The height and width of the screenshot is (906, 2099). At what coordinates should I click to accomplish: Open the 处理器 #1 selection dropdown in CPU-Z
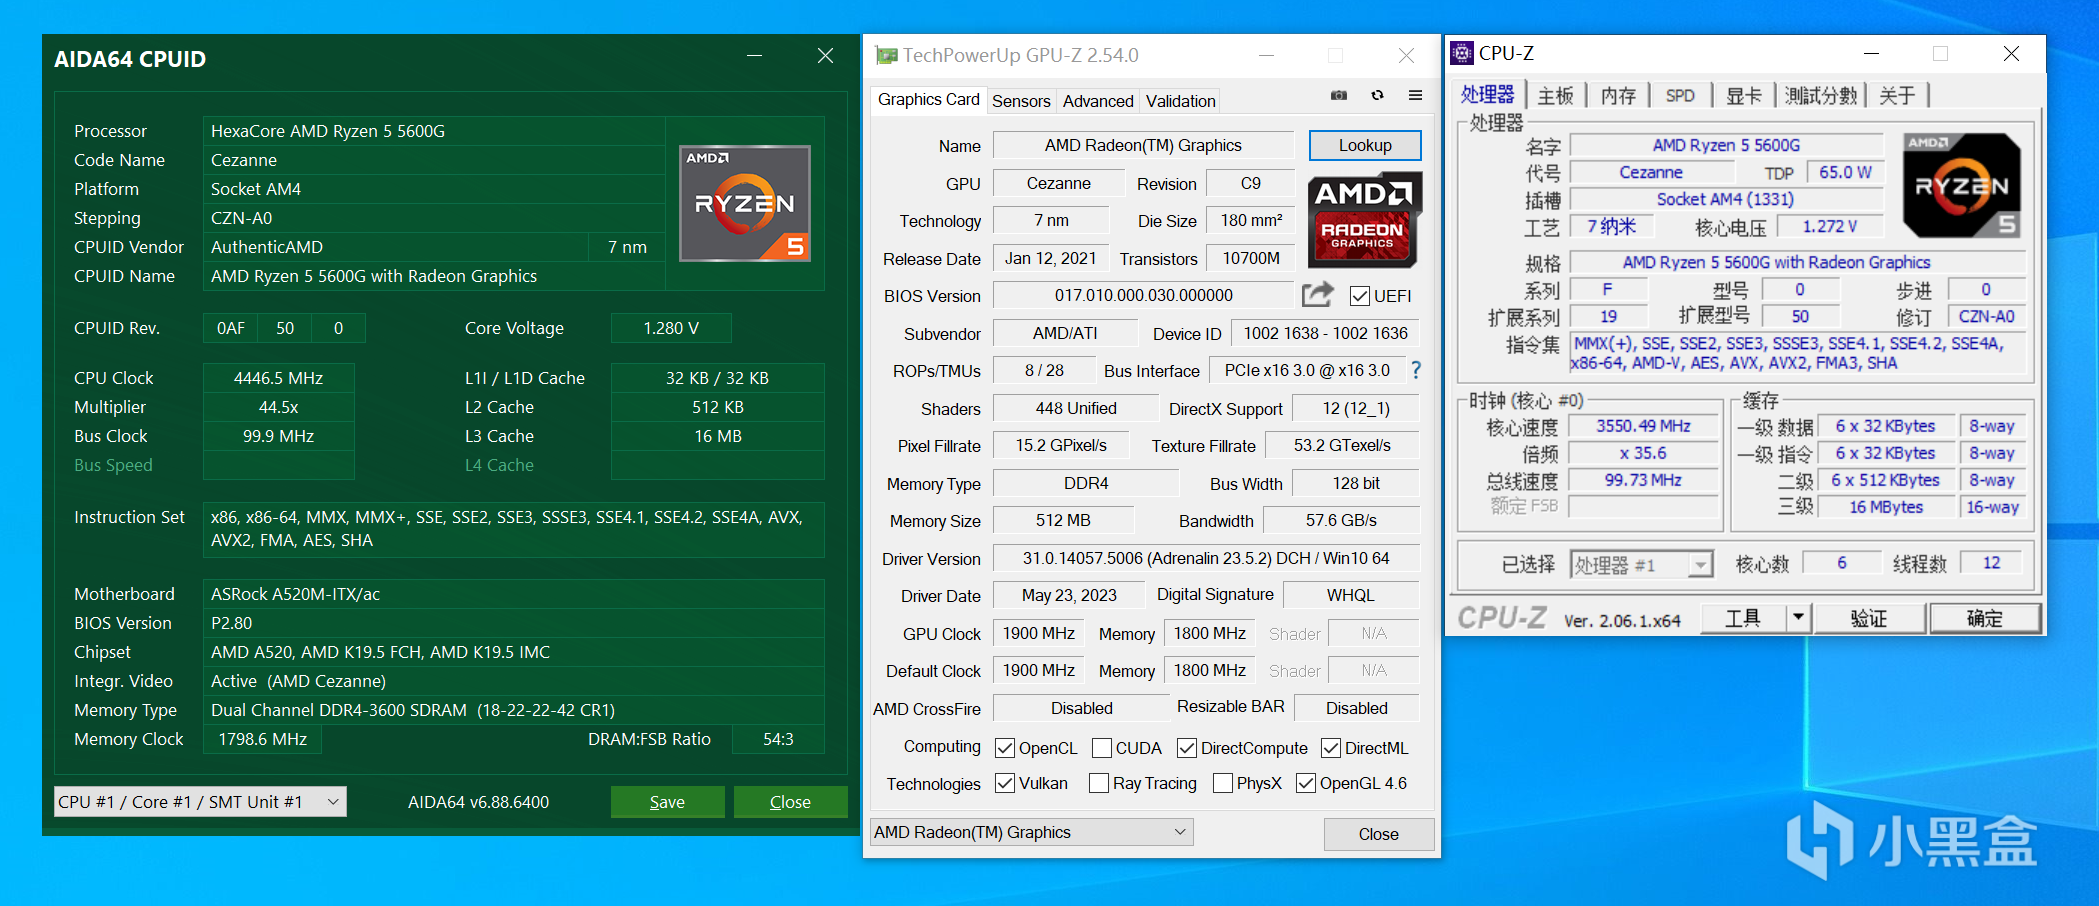tap(1642, 565)
